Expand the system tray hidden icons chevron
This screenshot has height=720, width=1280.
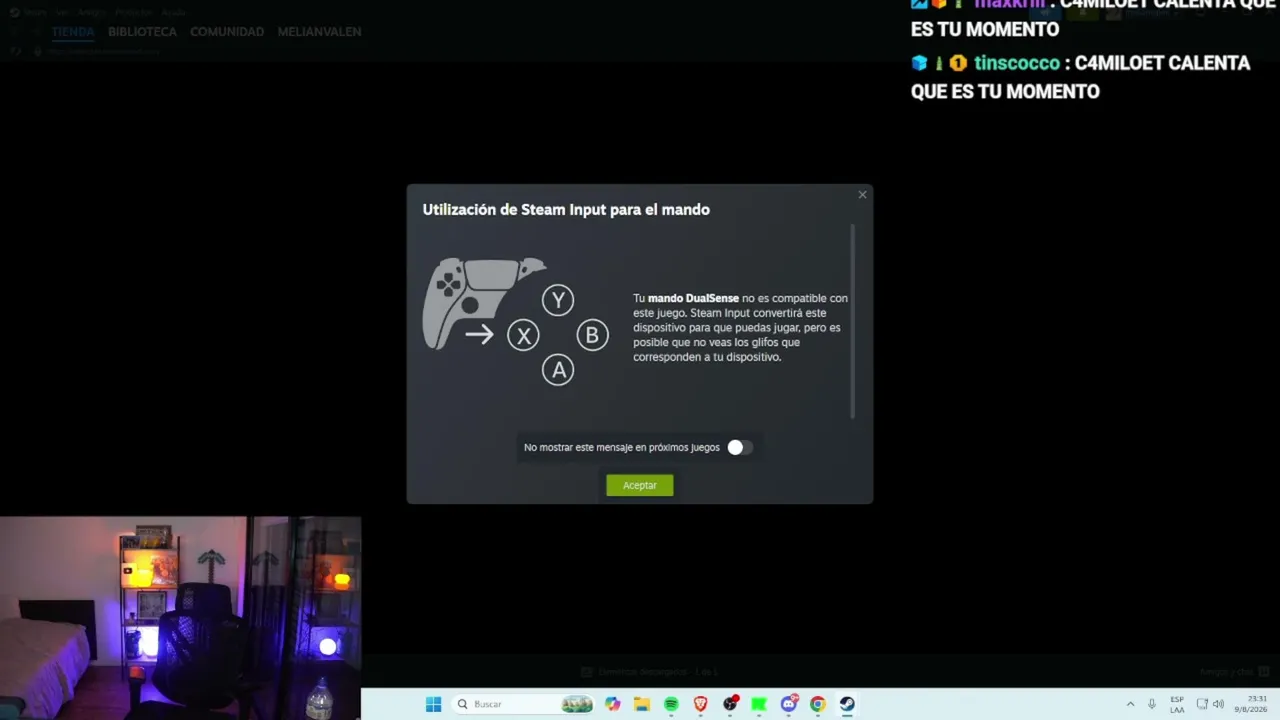click(x=1130, y=704)
